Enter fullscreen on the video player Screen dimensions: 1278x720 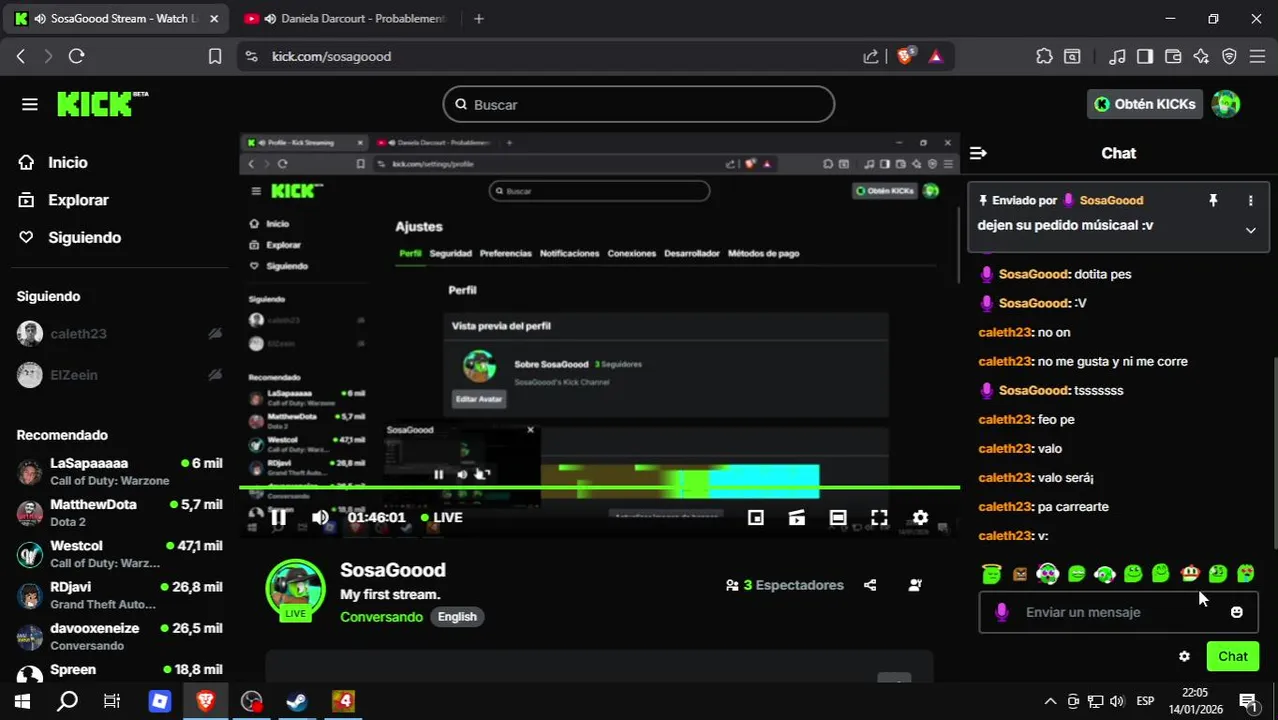click(x=879, y=517)
